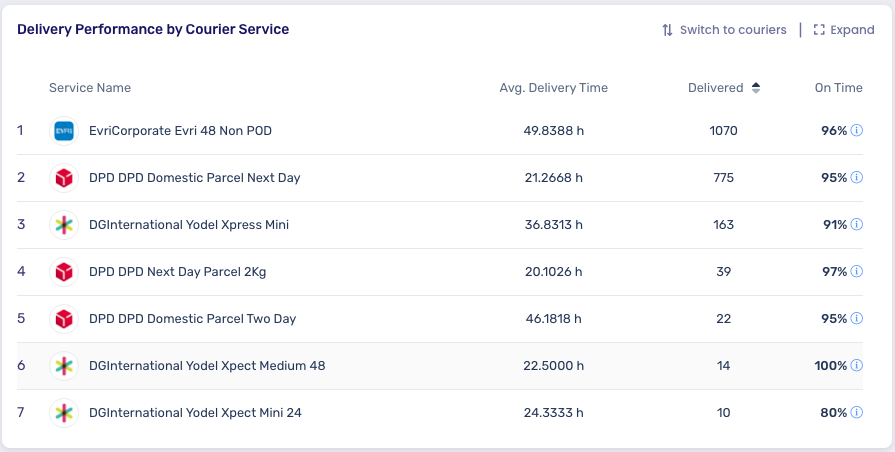Image resolution: width=895 pixels, height=452 pixels.
Task: Click the Avg. Delivery Time column header
Action: pyautogui.click(x=553, y=88)
